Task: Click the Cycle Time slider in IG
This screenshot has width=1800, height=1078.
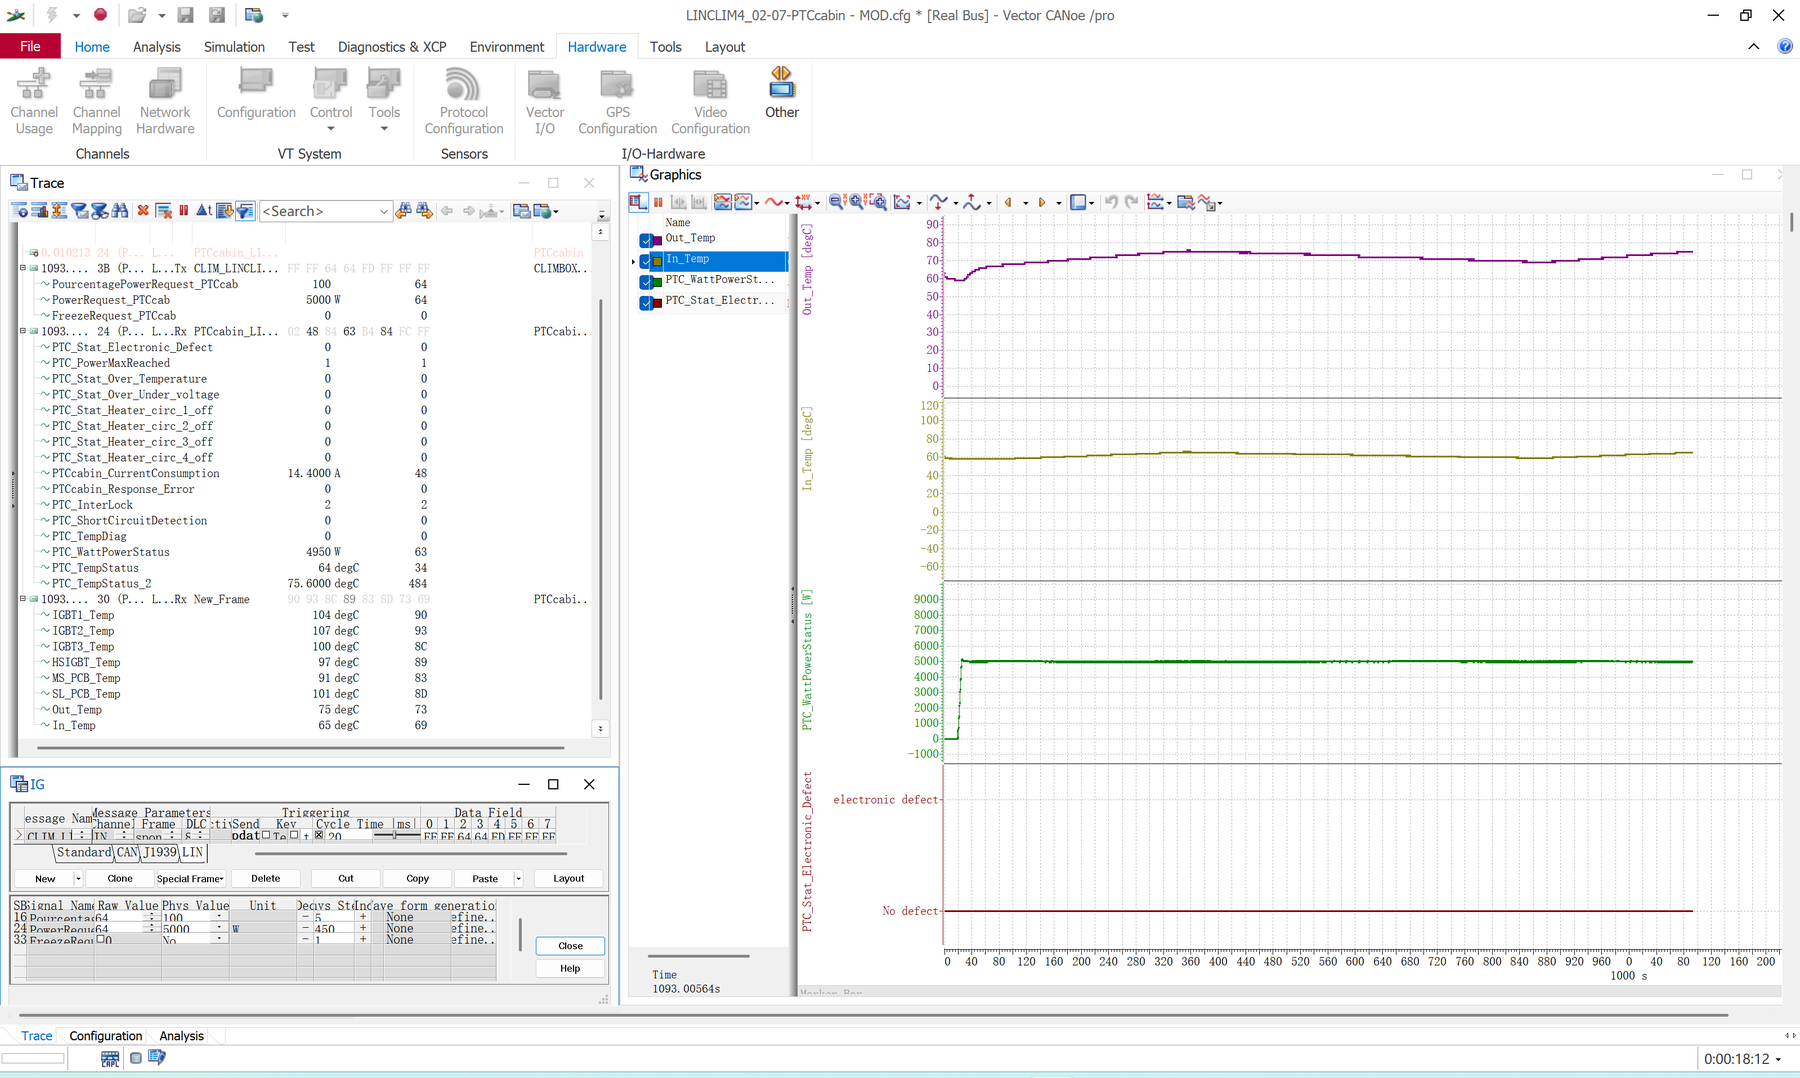Action: (x=396, y=835)
